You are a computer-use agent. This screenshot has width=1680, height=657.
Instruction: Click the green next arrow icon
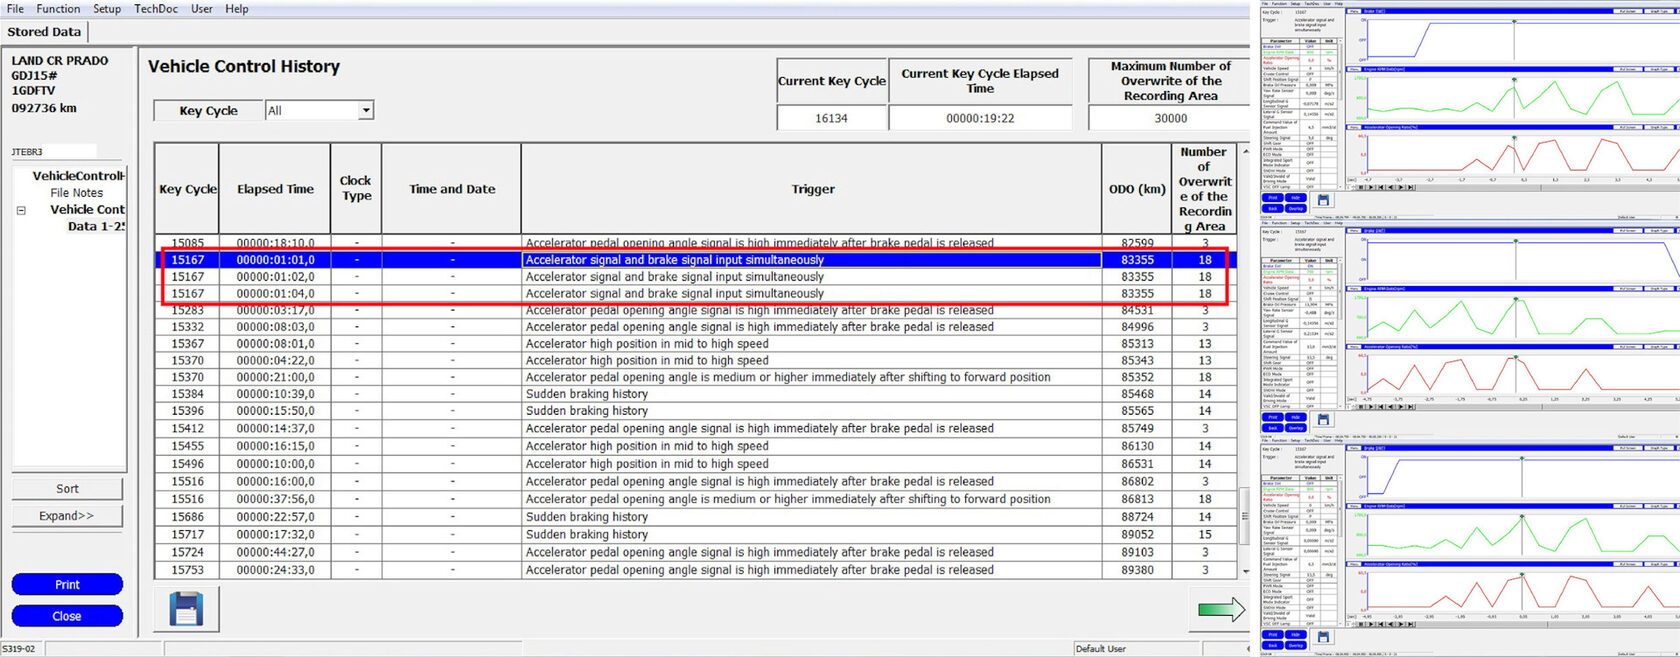1221,608
